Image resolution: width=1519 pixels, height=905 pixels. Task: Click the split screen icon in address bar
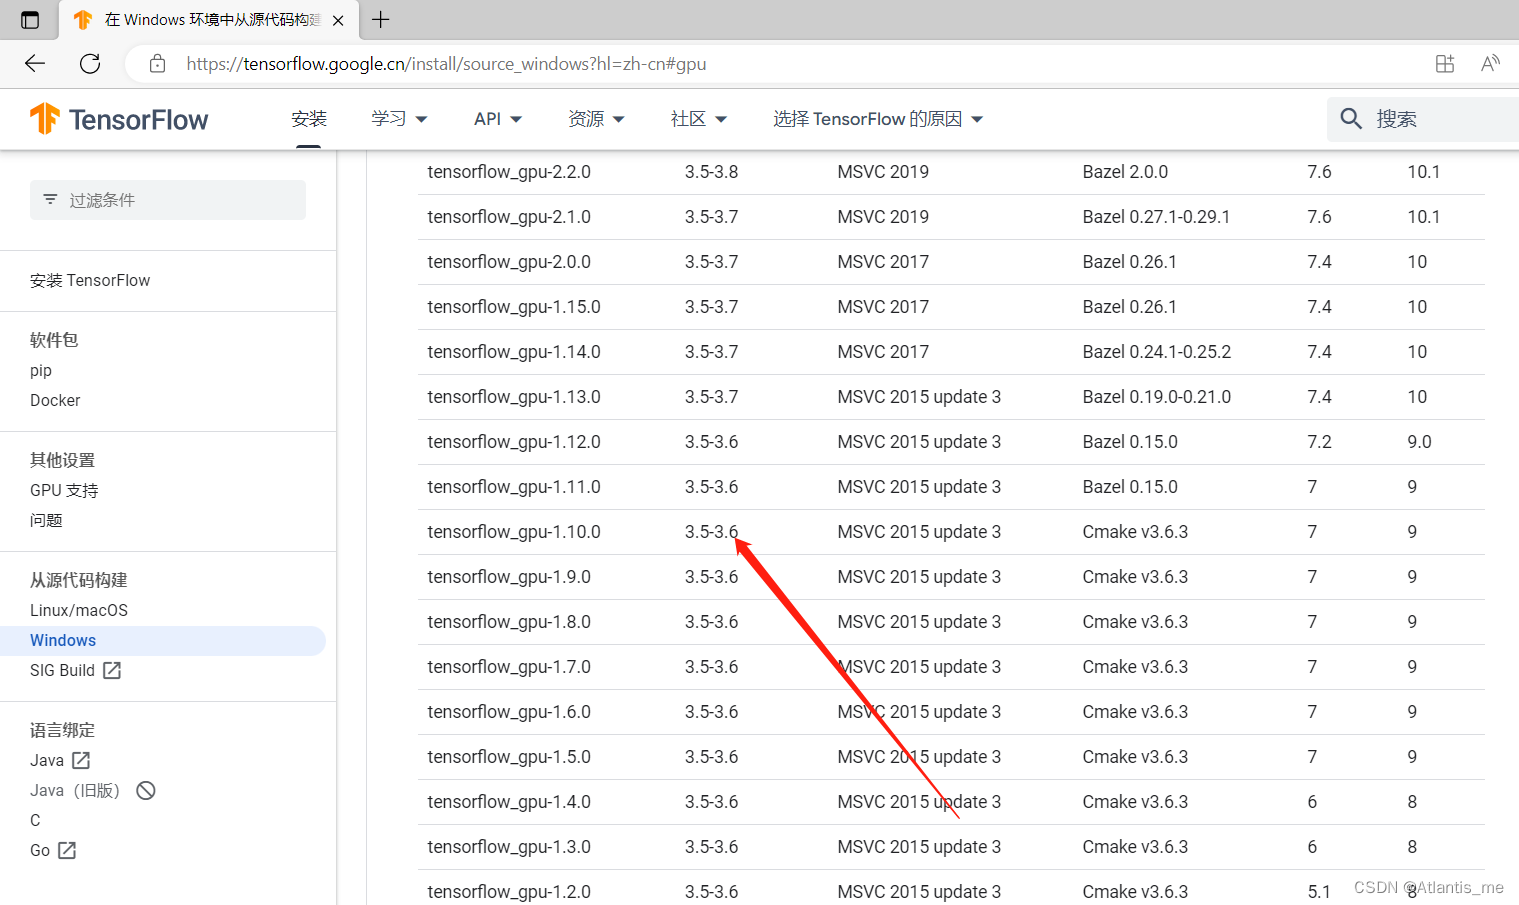[1445, 64]
